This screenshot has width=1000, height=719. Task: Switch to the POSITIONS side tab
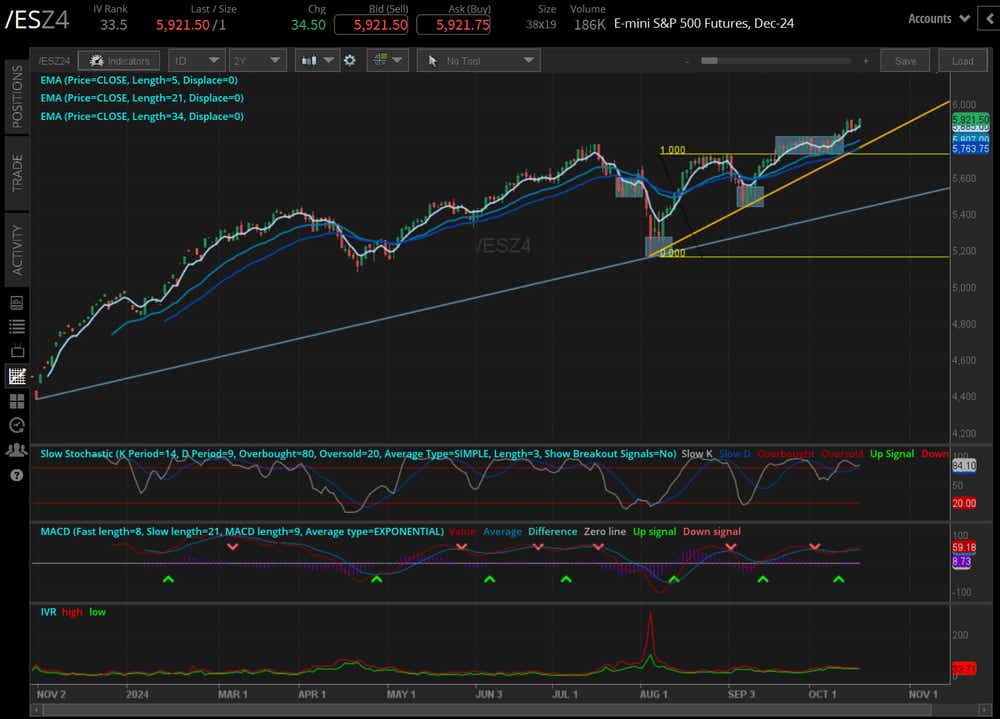(x=17, y=96)
